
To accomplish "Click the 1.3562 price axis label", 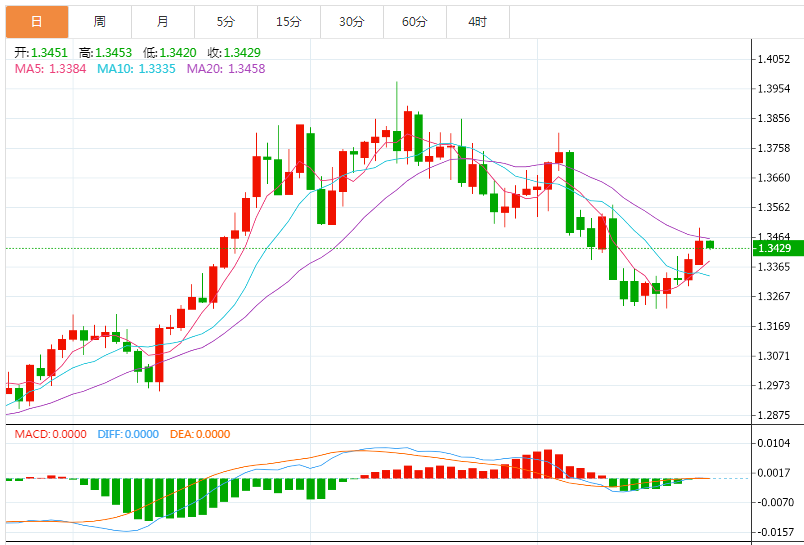I will (774, 208).
